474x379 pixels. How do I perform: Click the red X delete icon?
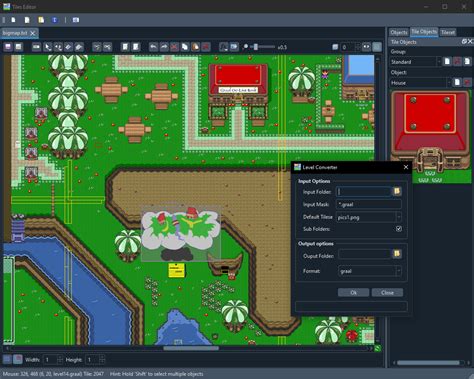pos(174,47)
